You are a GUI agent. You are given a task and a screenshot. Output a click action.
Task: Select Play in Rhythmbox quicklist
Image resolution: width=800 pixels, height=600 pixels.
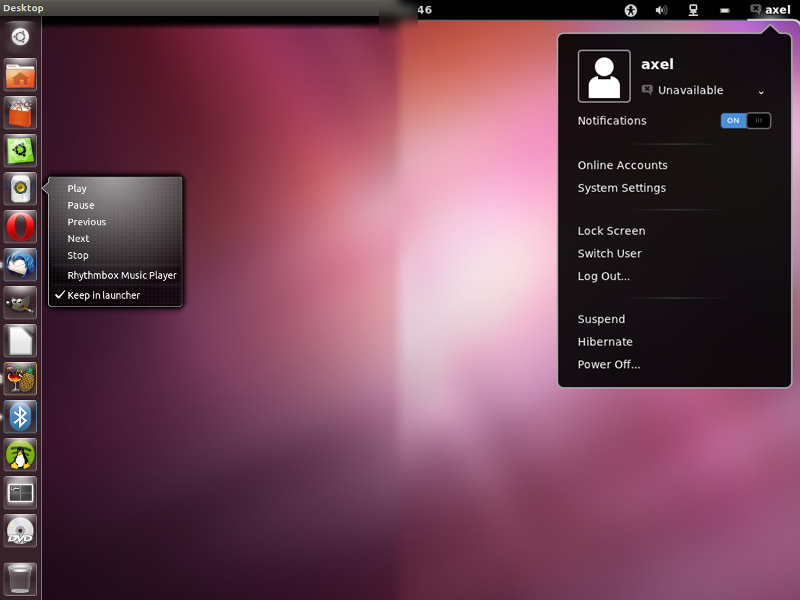pos(77,188)
